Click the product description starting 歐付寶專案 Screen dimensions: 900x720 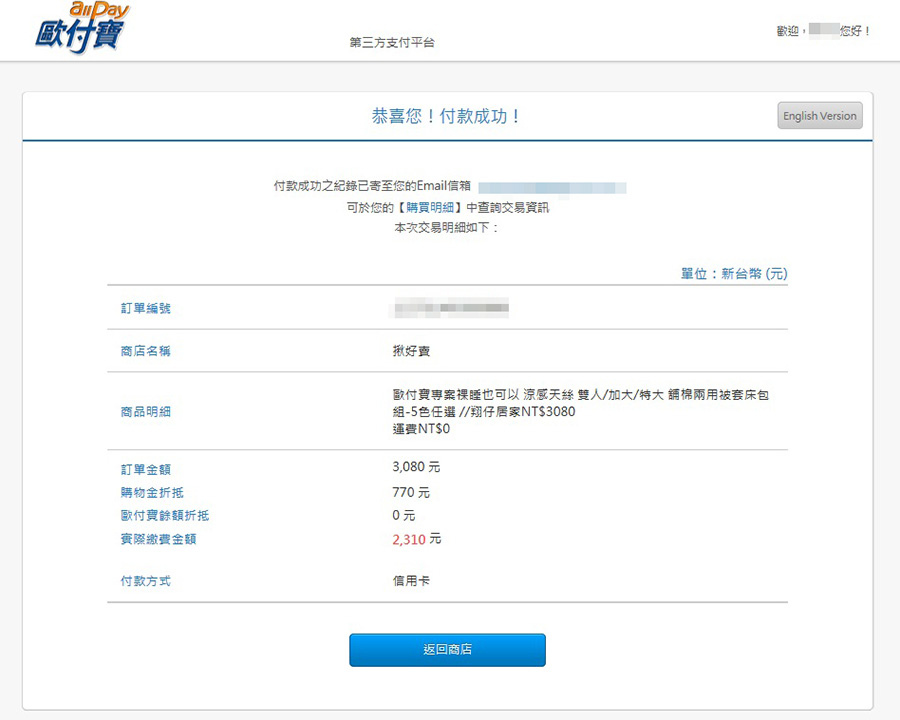point(580,403)
